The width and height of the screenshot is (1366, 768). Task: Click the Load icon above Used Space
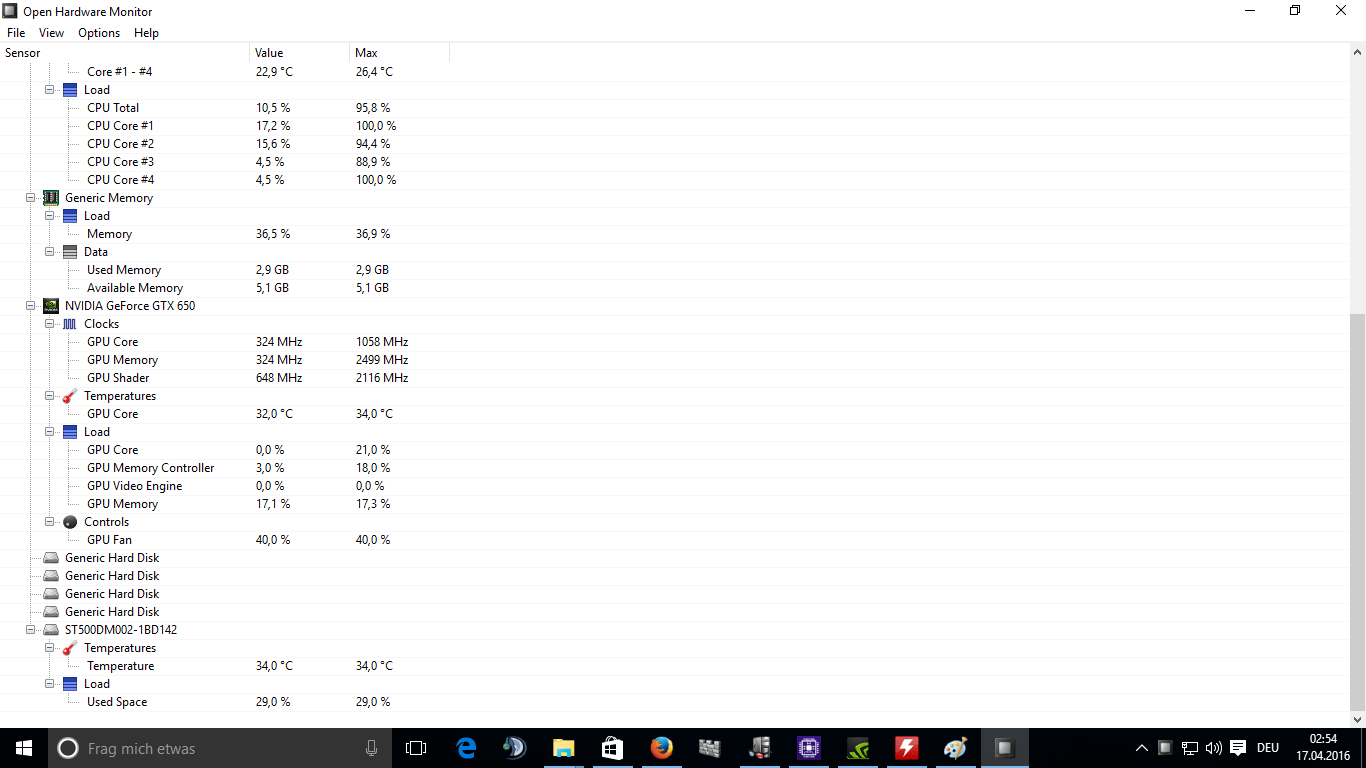coord(70,684)
